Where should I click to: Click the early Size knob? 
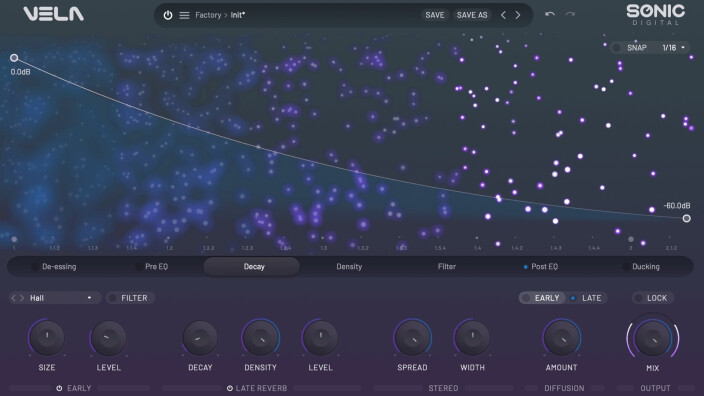pyautogui.click(x=47, y=337)
